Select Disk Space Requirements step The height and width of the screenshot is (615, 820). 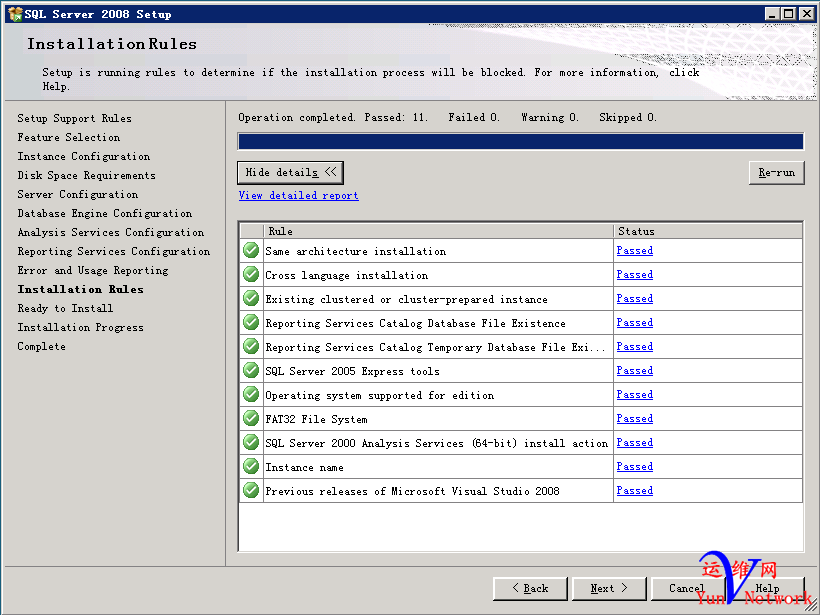(x=86, y=175)
